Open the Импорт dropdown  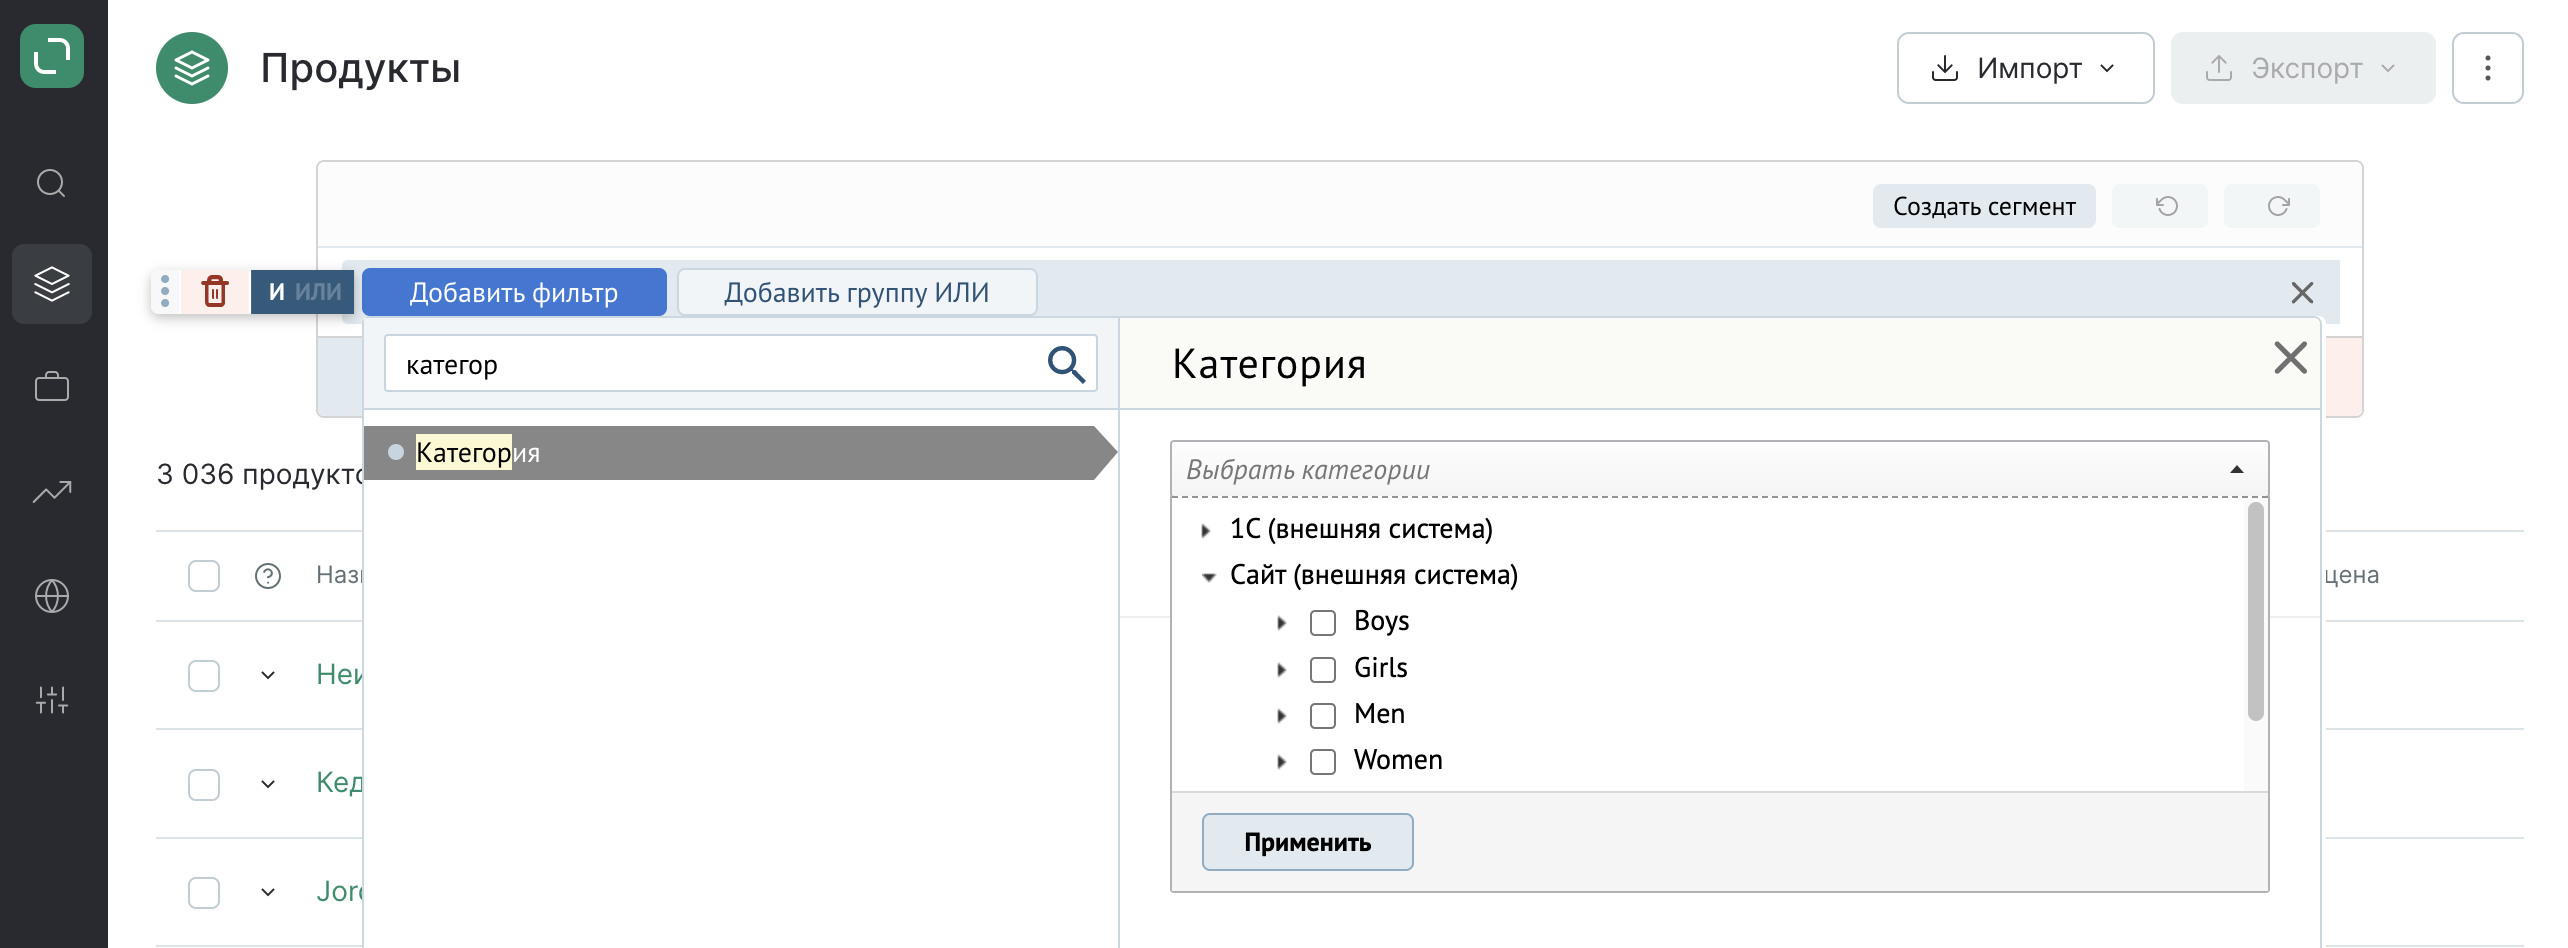[x=2025, y=68]
